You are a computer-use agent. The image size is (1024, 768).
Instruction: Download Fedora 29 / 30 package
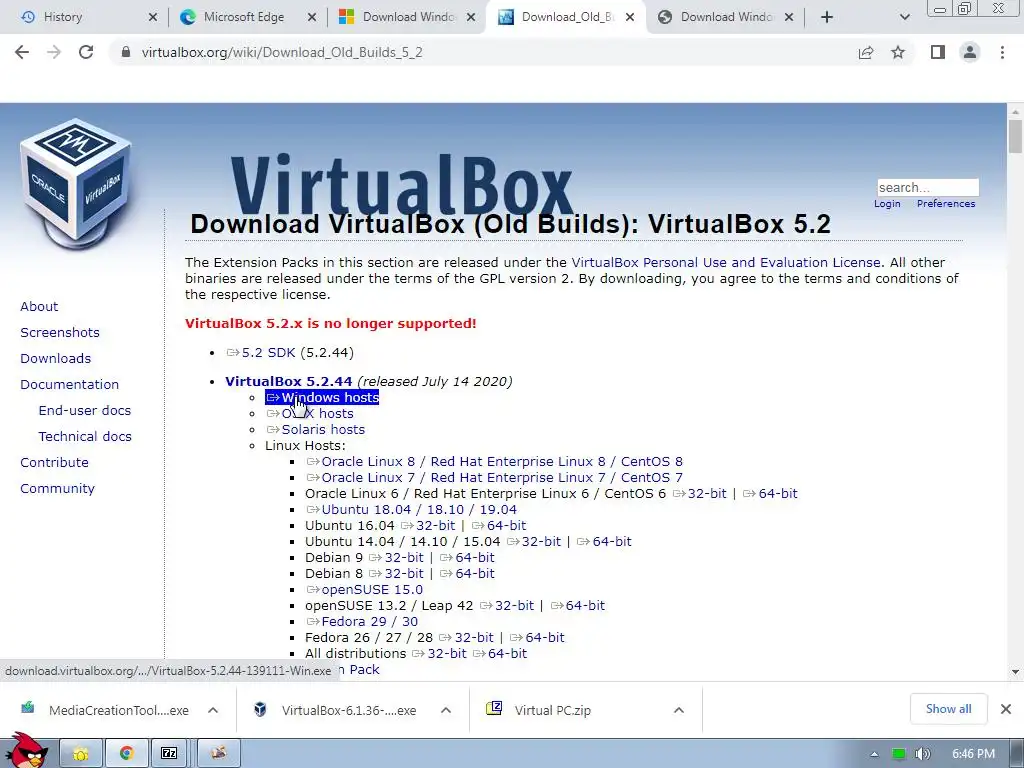coord(362,622)
